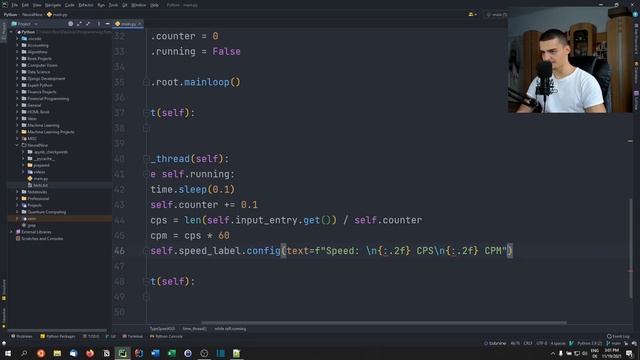Click the editor horizontal scrollbar
Image resolution: width=640 pixels, height=360 pixels.
tap(384, 323)
